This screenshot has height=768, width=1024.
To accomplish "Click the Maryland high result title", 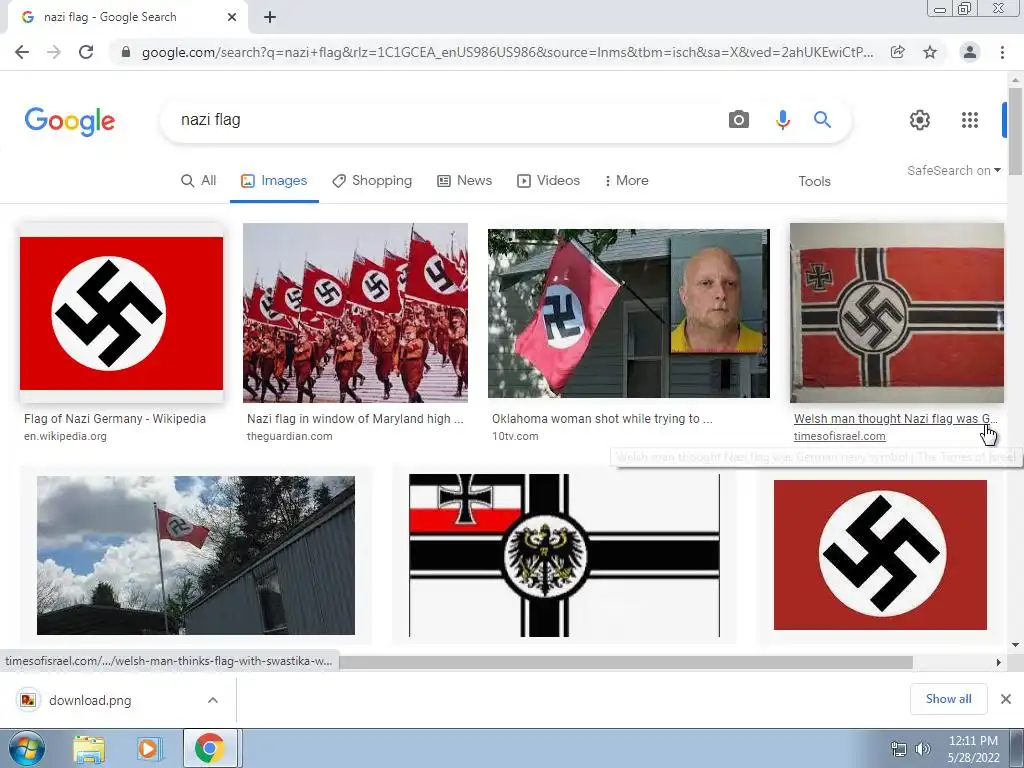I will coord(355,419).
